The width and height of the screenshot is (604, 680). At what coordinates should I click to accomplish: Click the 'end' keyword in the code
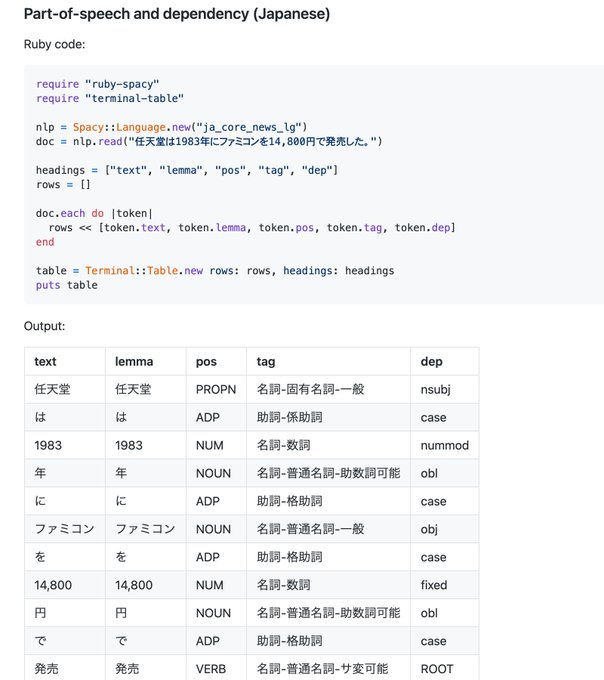click(45, 242)
